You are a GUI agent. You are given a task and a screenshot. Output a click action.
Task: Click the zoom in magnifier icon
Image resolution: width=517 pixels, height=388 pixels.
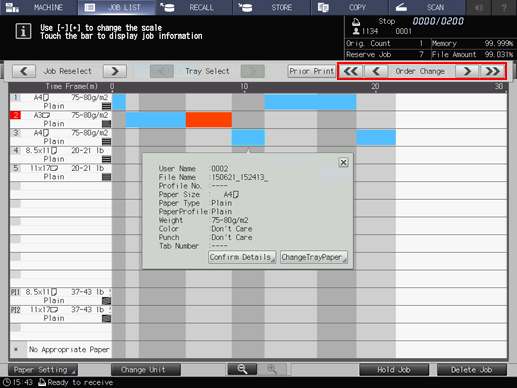coord(272,369)
